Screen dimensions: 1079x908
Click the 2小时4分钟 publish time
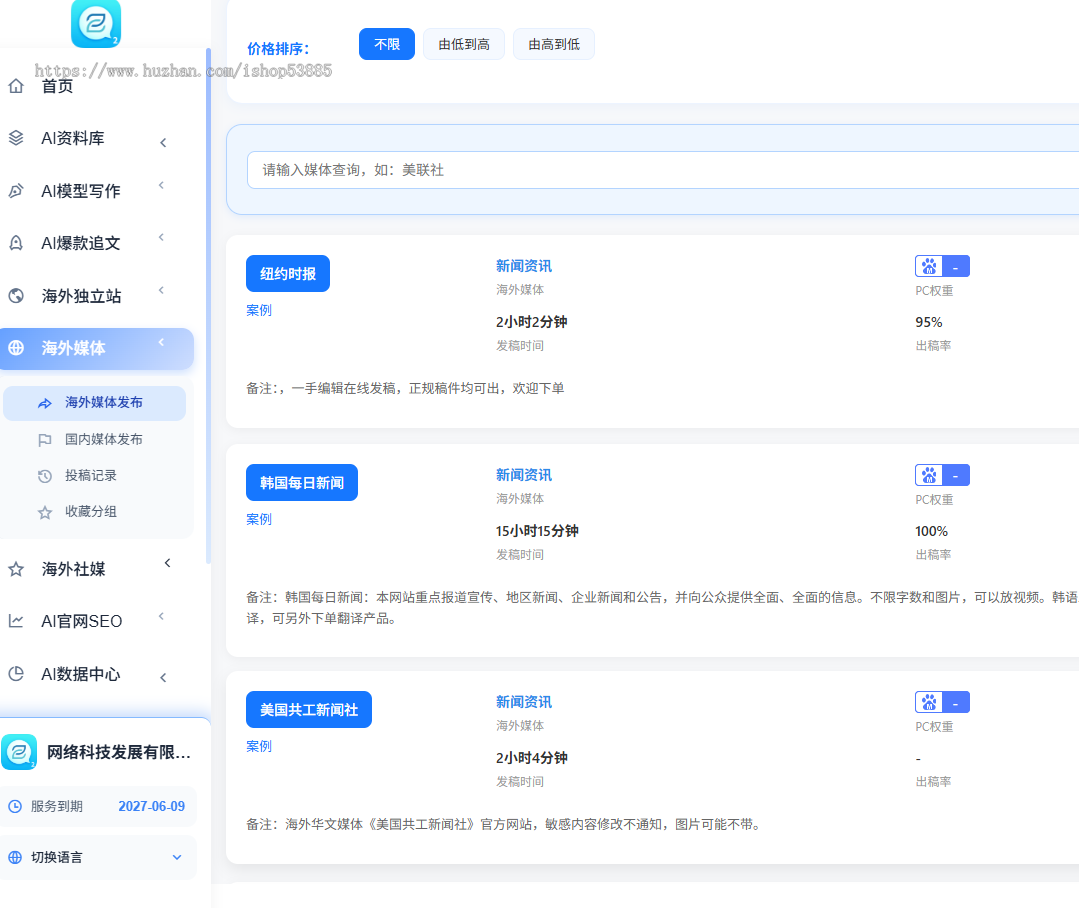coord(531,758)
